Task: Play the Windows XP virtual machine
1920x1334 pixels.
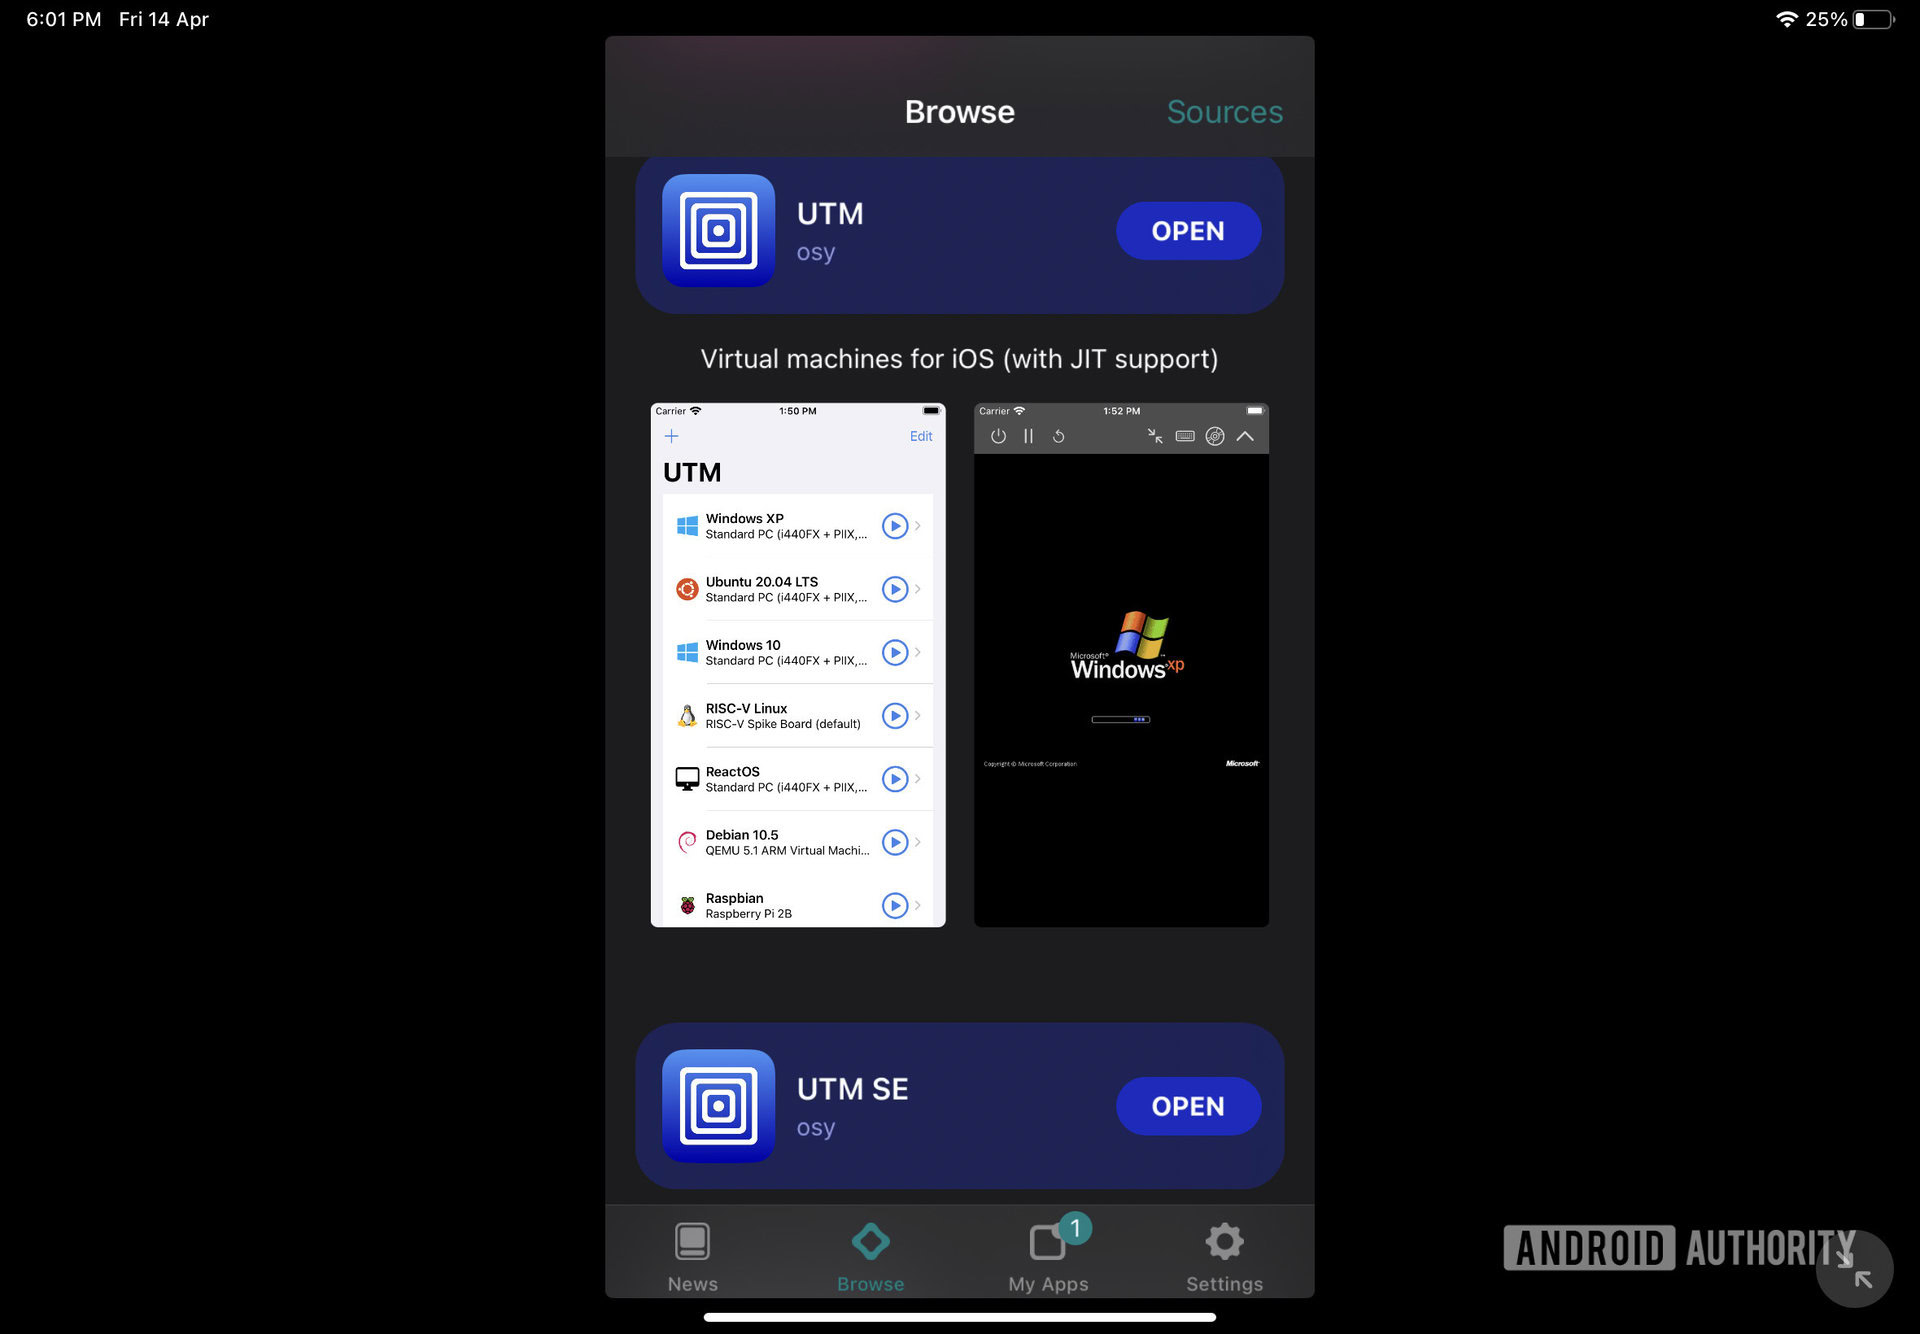Action: 896,527
